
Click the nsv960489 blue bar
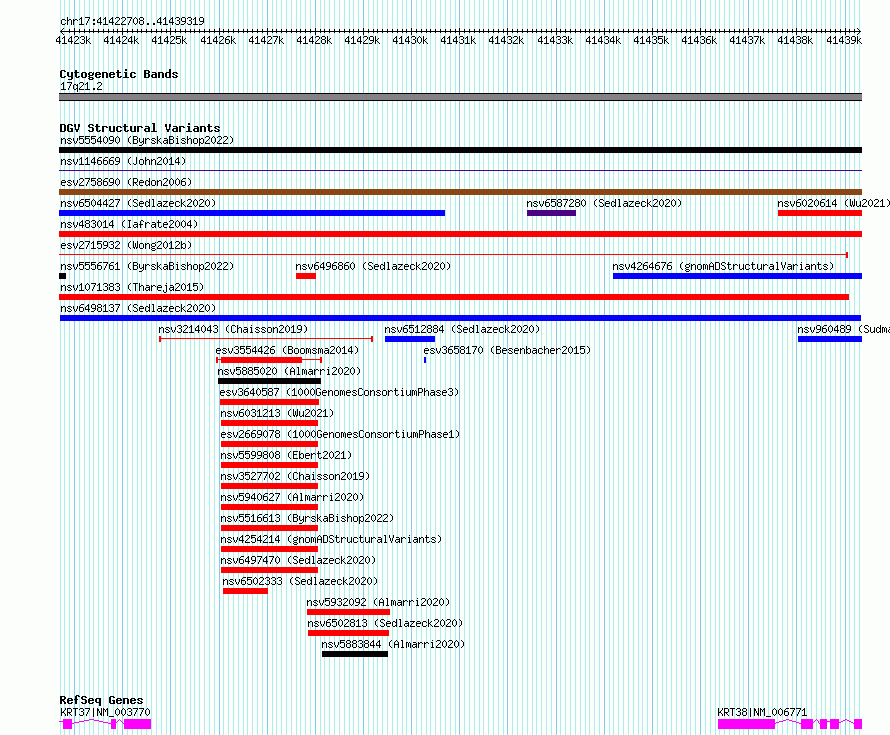tap(830, 339)
